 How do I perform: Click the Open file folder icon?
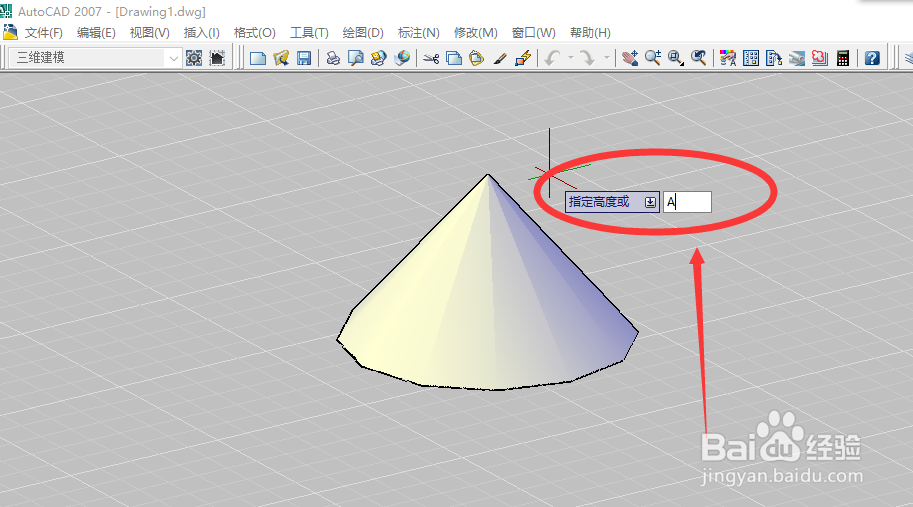pos(281,58)
